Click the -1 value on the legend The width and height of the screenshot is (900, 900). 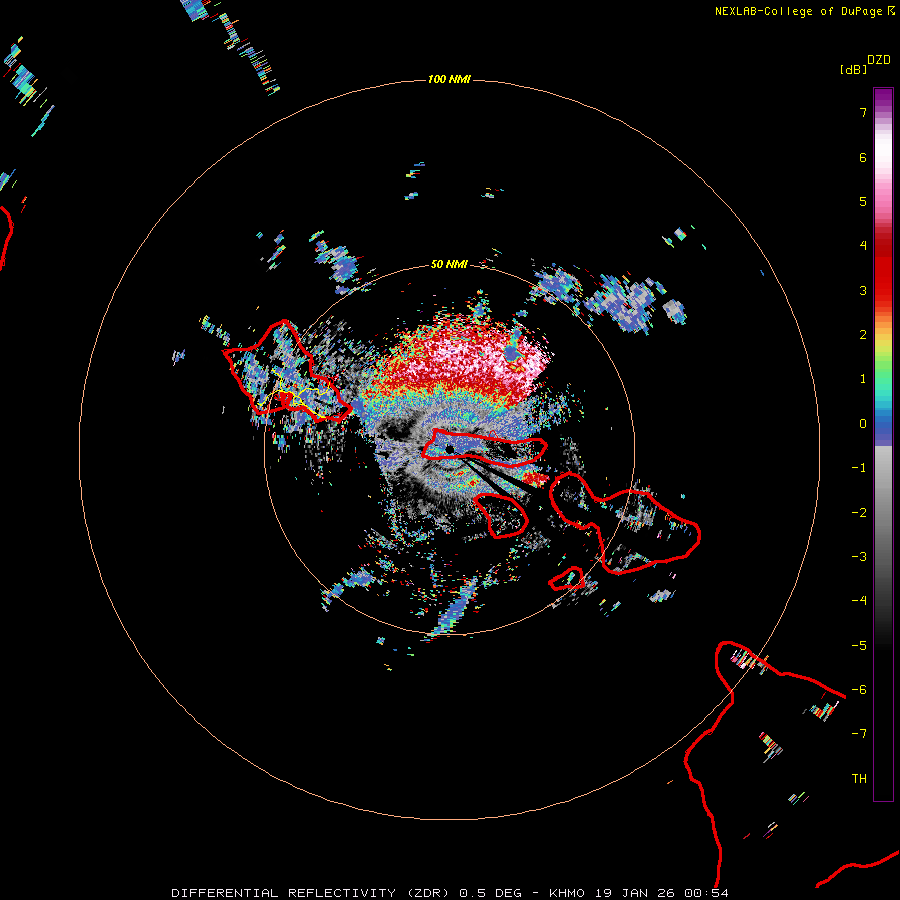click(x=859, y=468)
